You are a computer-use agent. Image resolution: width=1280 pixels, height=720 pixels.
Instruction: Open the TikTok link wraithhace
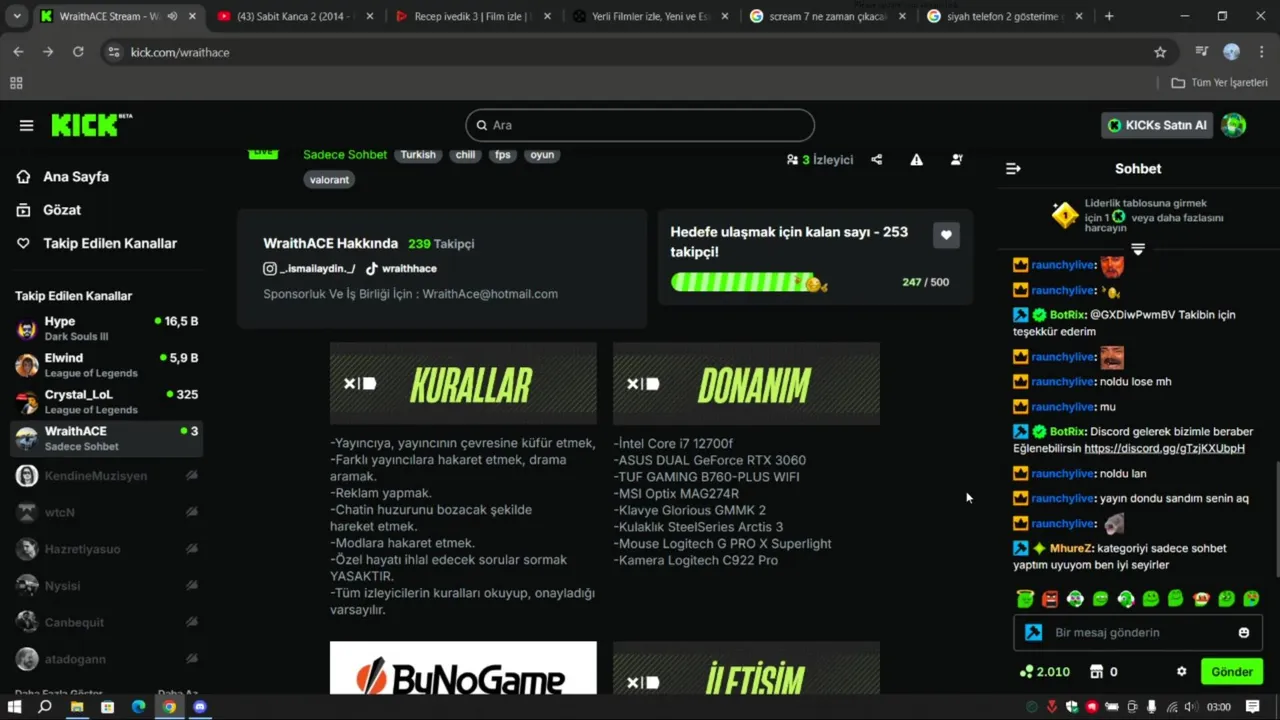tap(401, 268)
